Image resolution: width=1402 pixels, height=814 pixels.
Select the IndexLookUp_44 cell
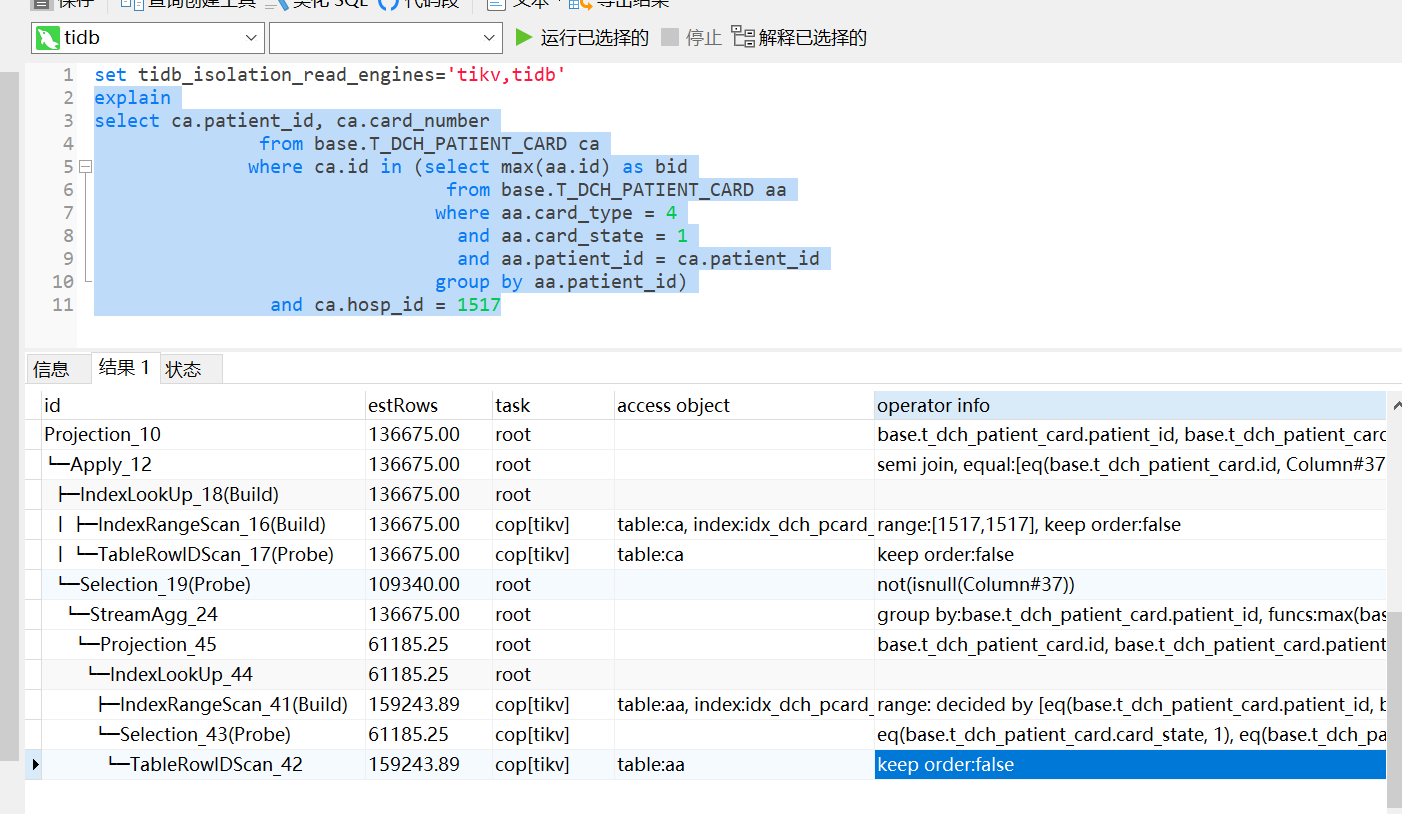pyautogui.click(x=203, y=674)
